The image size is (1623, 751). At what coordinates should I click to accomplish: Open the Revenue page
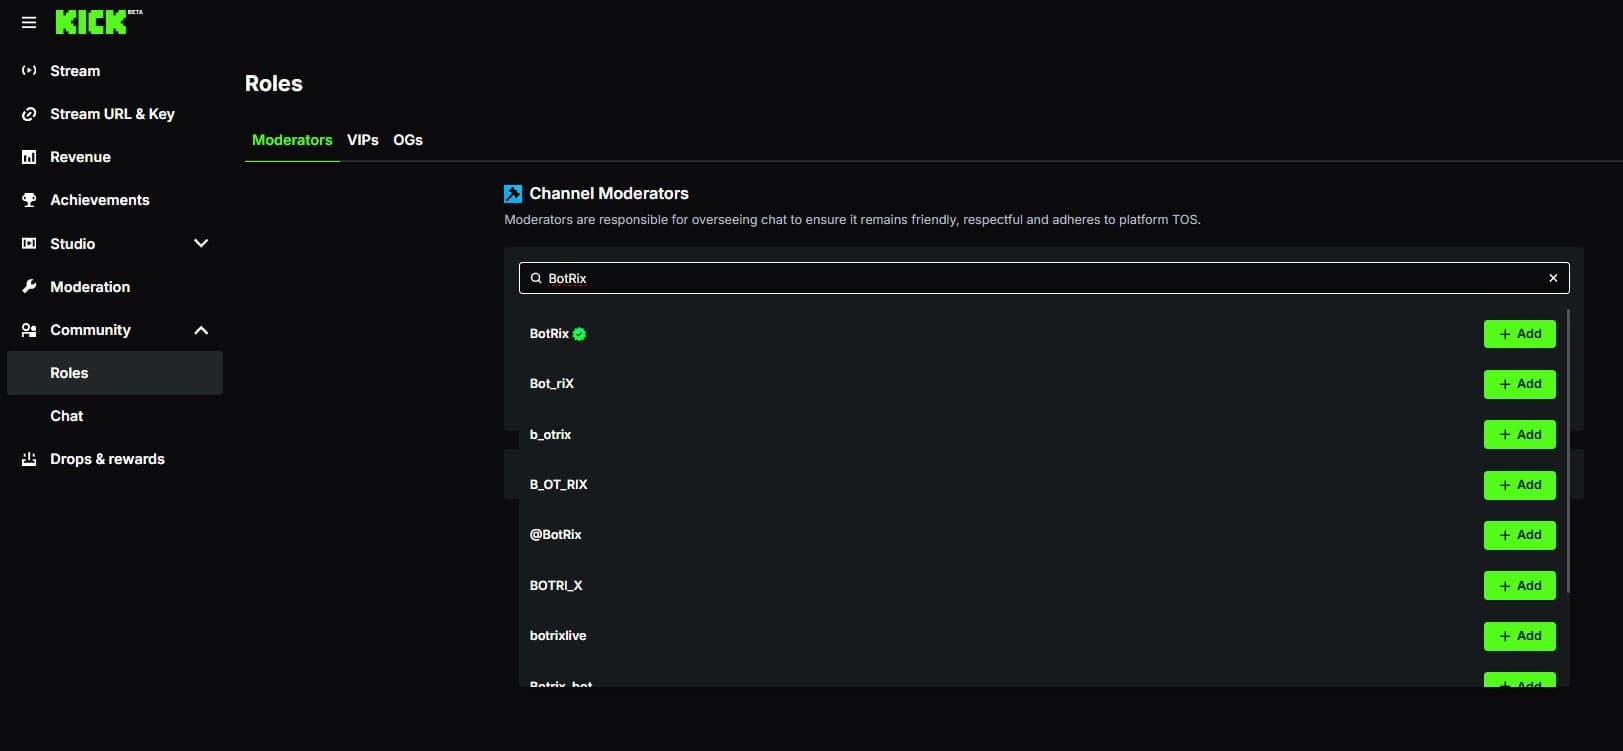115,157
